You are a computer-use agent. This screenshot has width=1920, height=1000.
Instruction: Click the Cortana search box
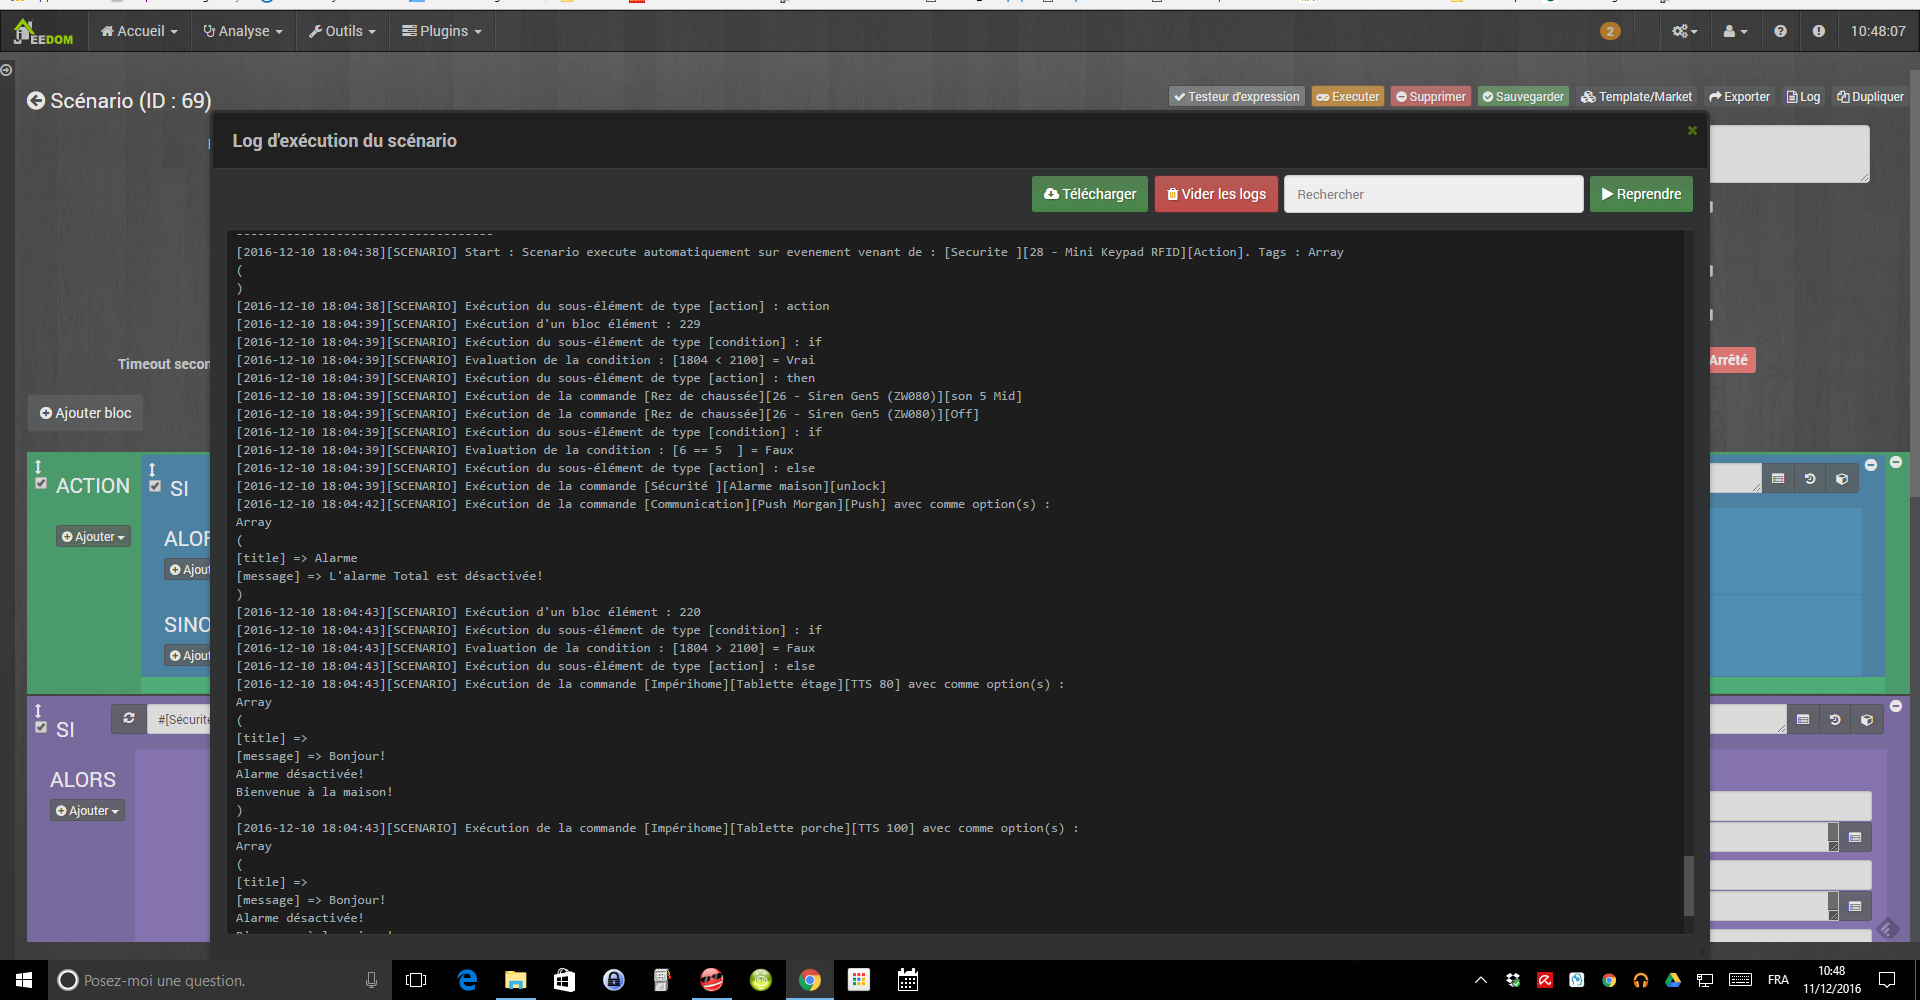pyautogui.click(x=220, y=980)
